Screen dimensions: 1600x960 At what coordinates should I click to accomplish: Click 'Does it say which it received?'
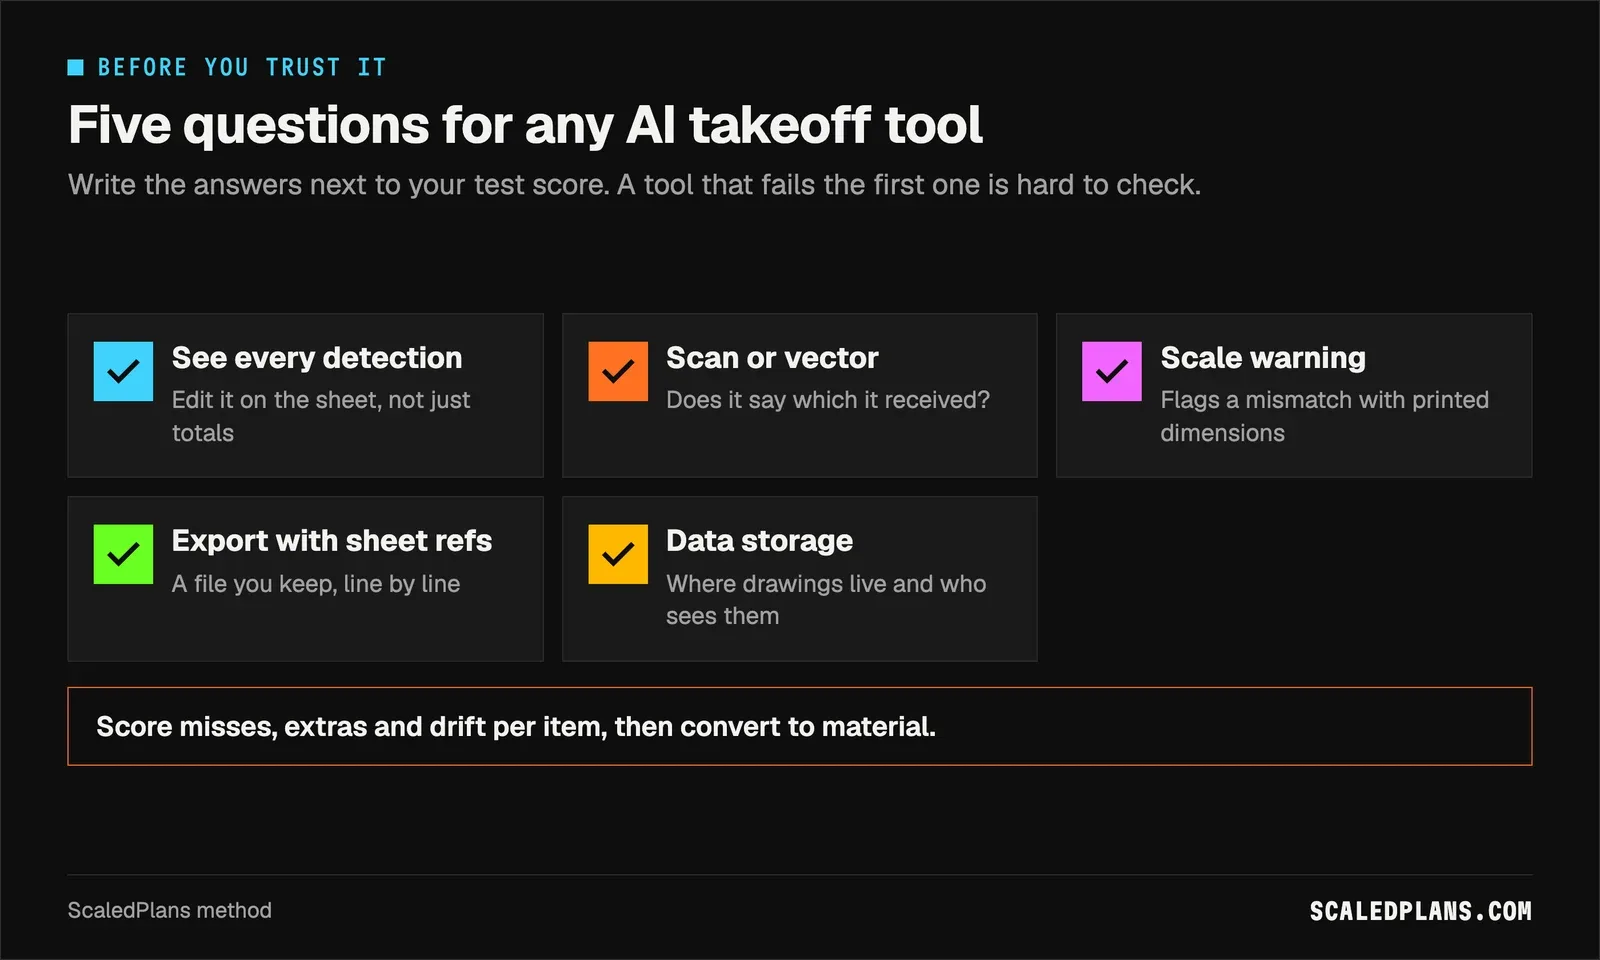click(x=828, y=400)
